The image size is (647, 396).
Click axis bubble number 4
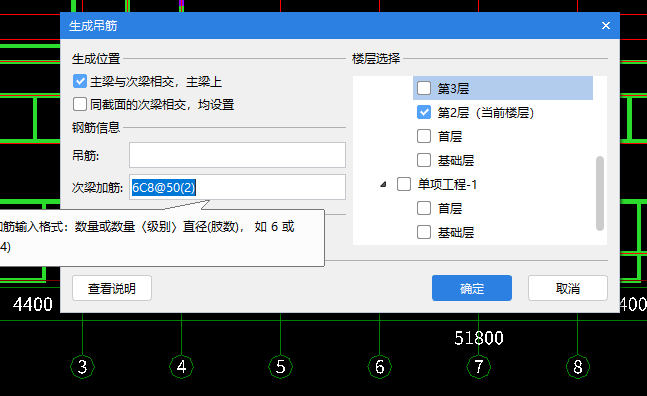click(182, 367)
